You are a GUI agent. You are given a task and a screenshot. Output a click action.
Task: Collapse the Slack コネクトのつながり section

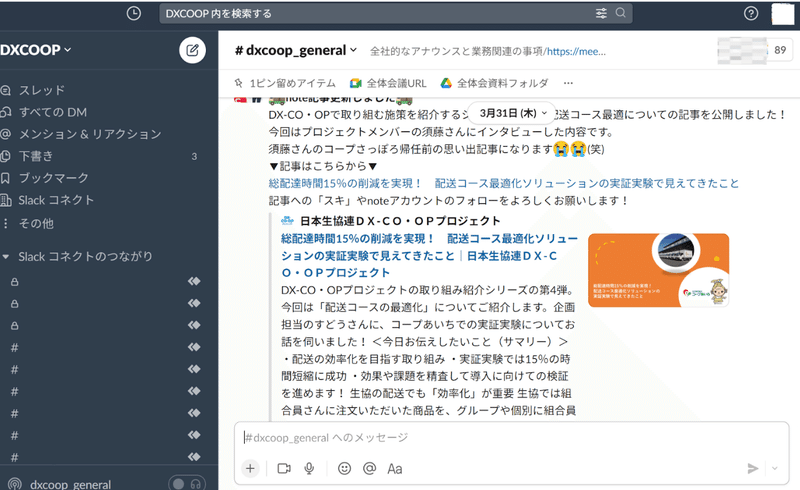[x=6, y=257]
